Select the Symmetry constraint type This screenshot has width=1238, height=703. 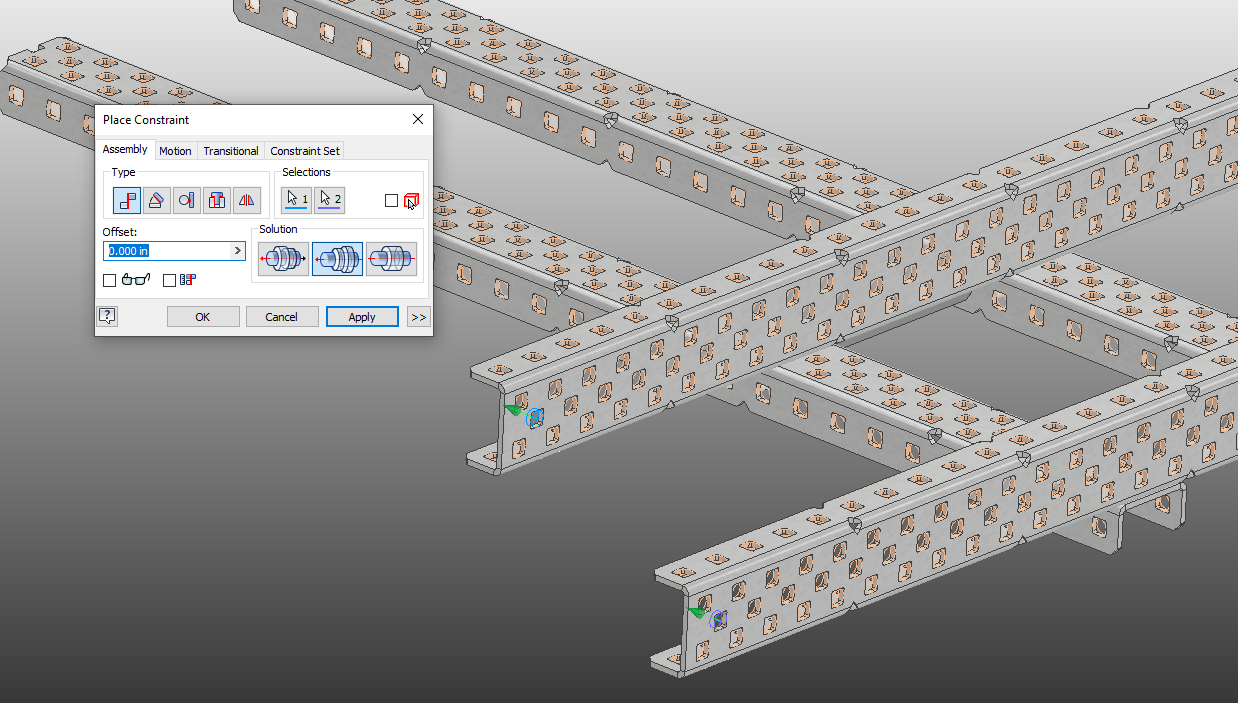(247, 200)
